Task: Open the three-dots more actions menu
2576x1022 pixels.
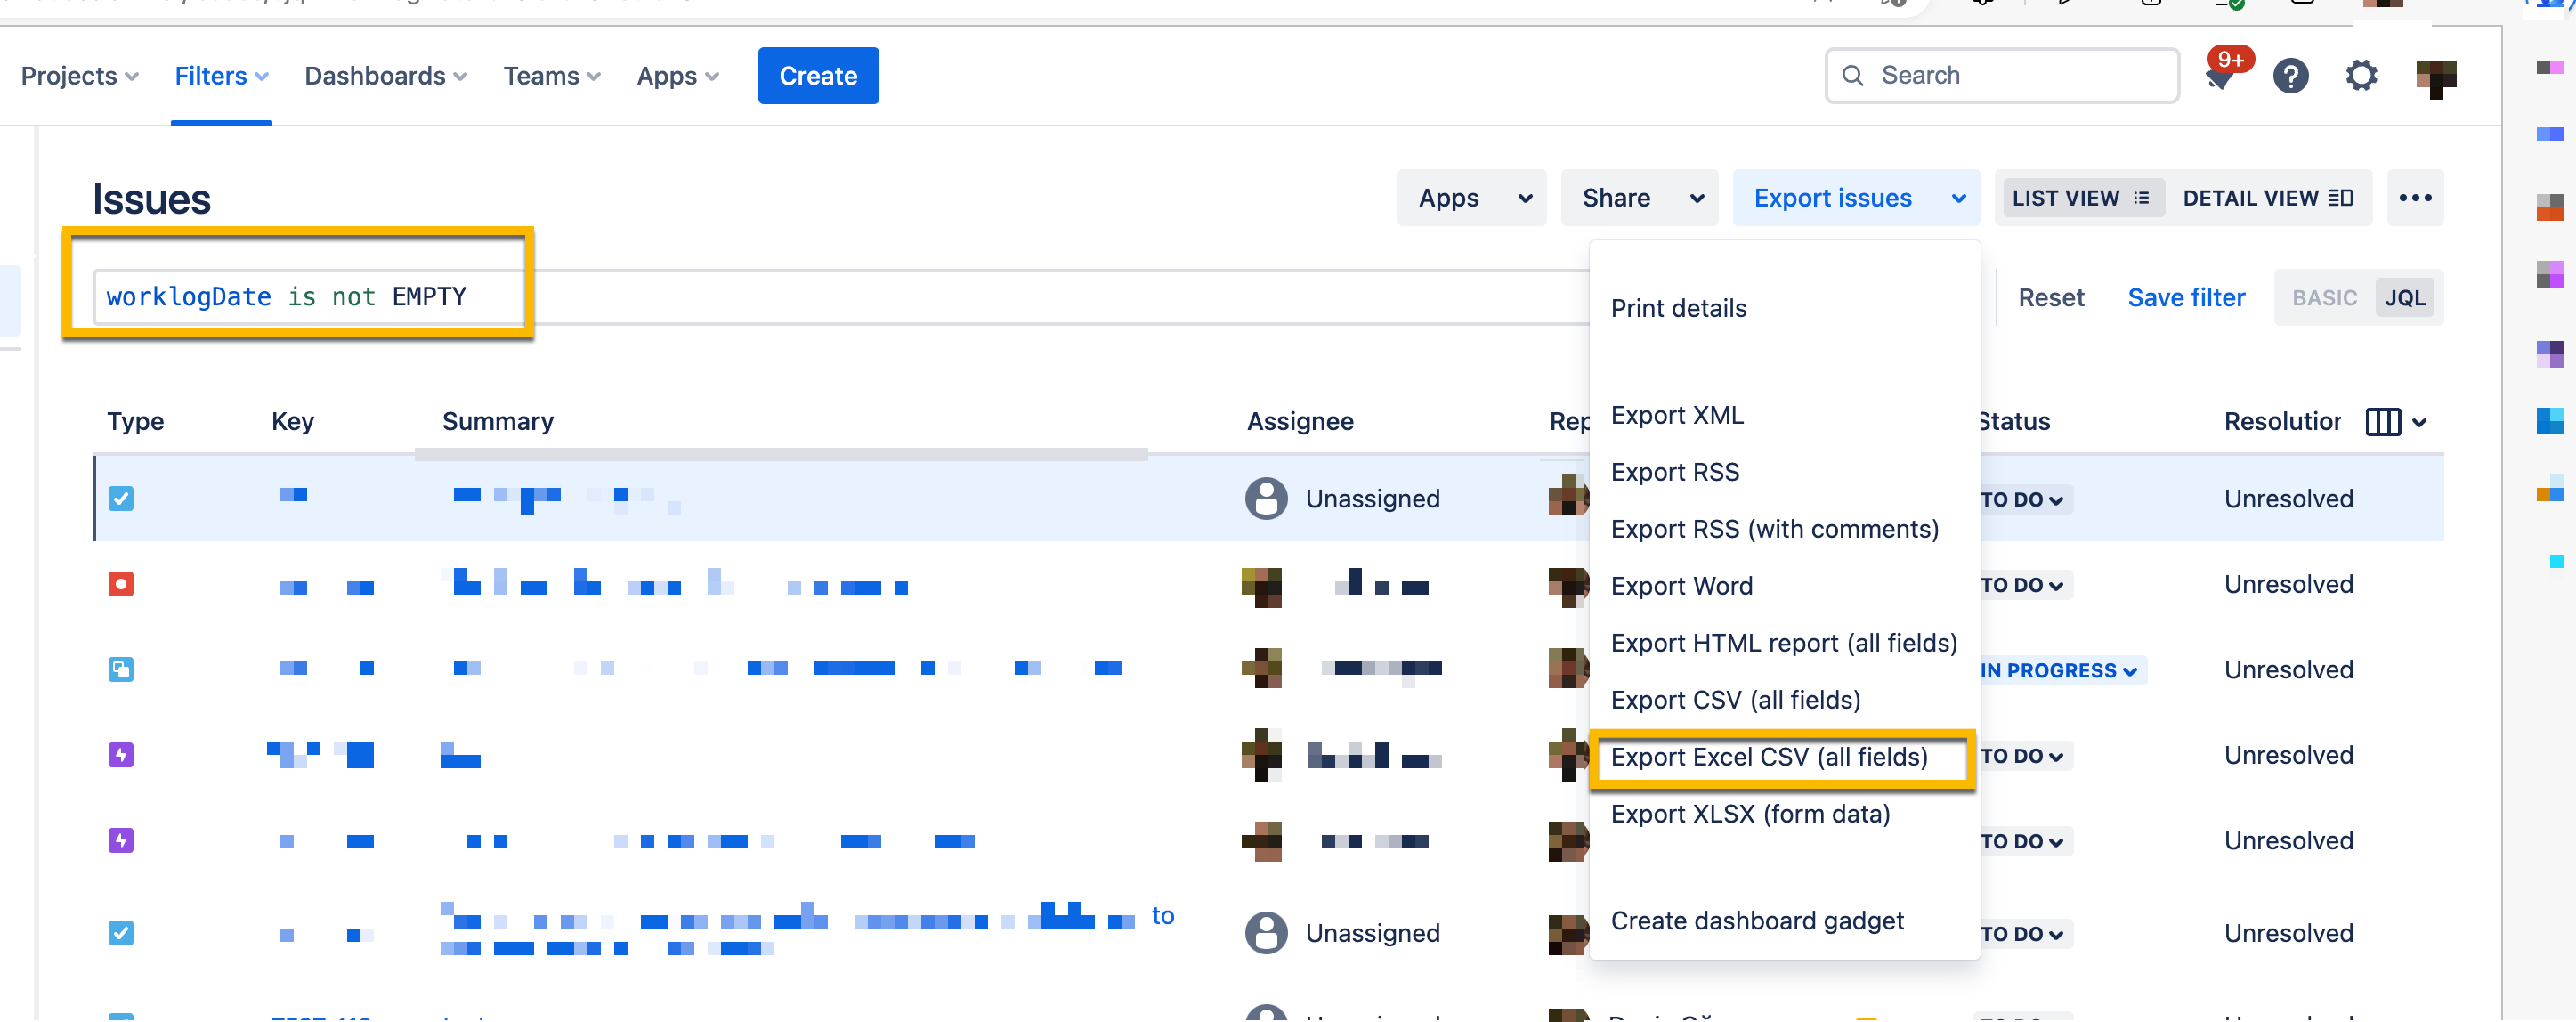Action: tap(2414, 198)
